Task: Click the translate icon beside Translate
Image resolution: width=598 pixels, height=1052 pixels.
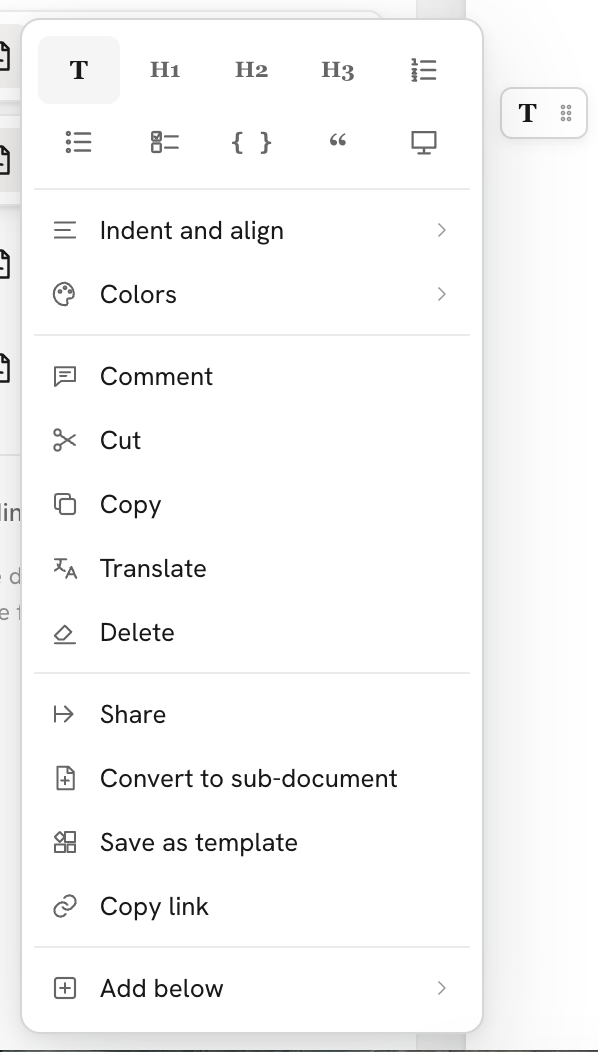Action: pos(65,568)
